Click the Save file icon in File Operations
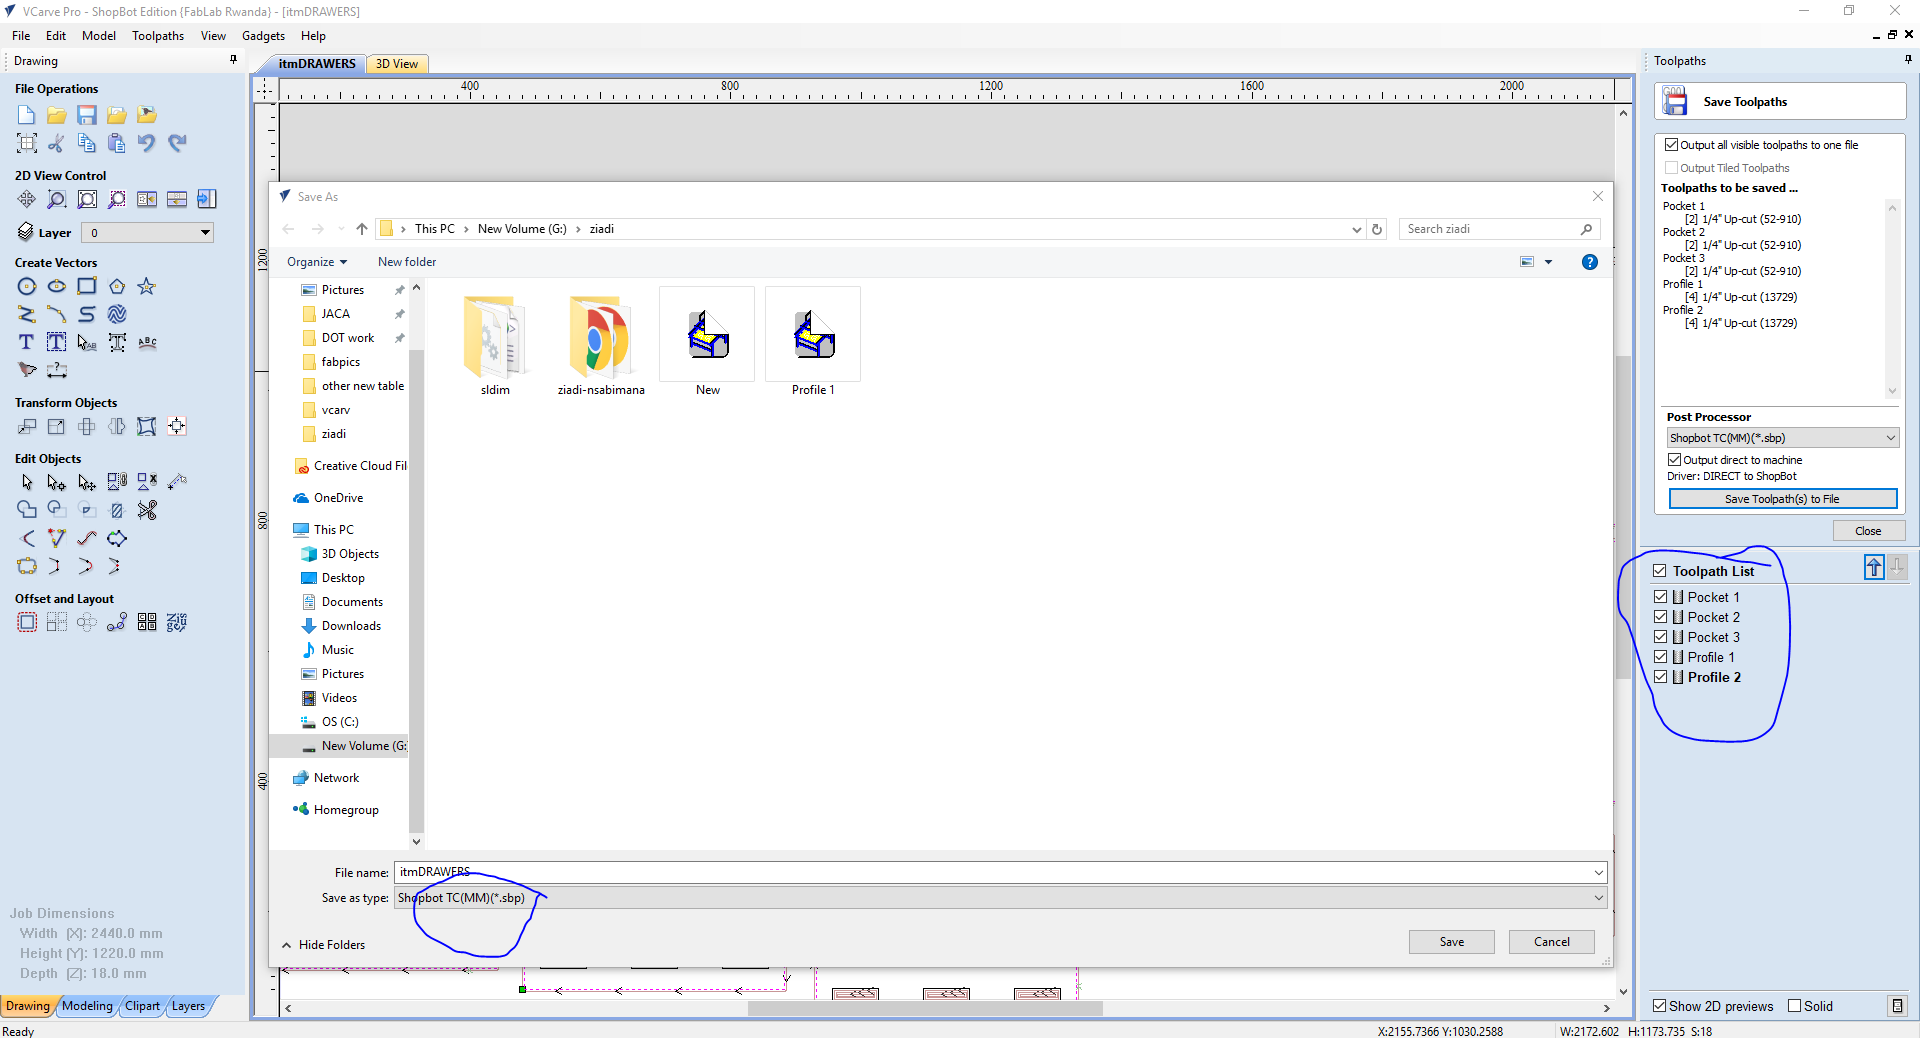 point(87,115)
